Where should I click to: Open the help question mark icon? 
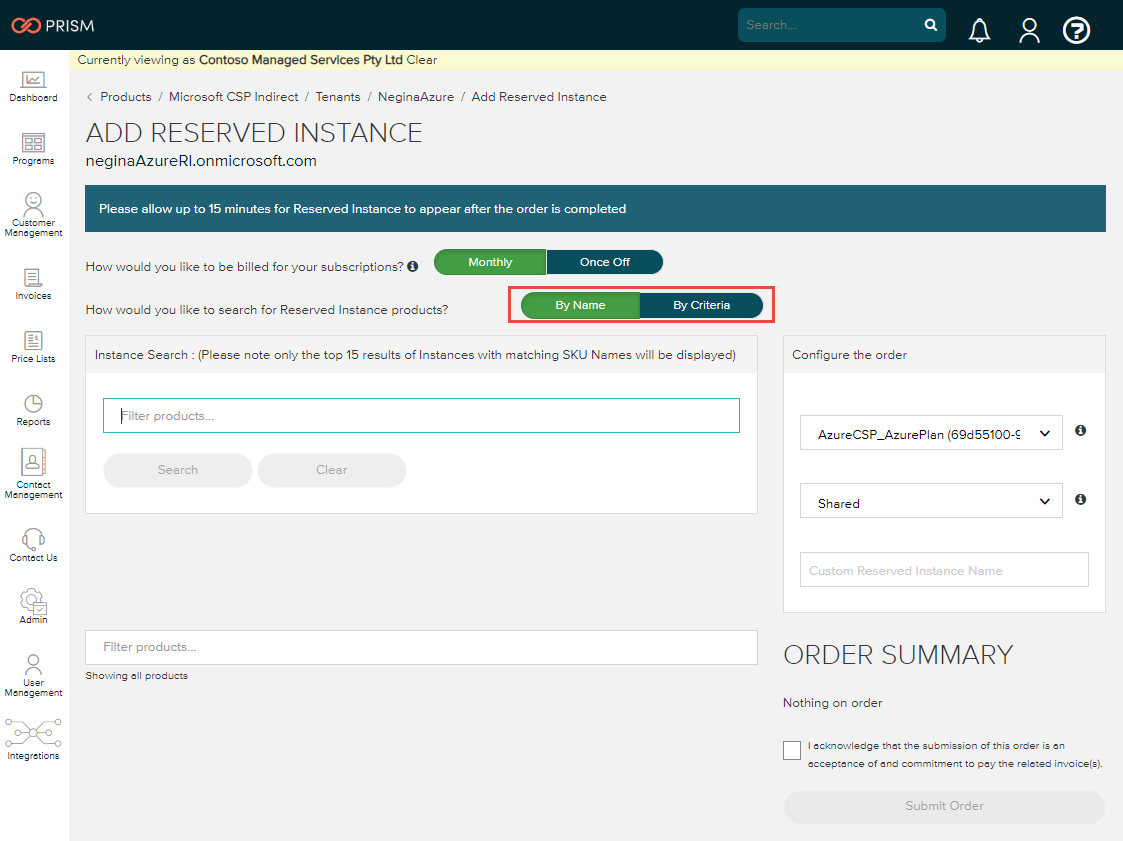pyautogui.click(x=1076, y=31)
